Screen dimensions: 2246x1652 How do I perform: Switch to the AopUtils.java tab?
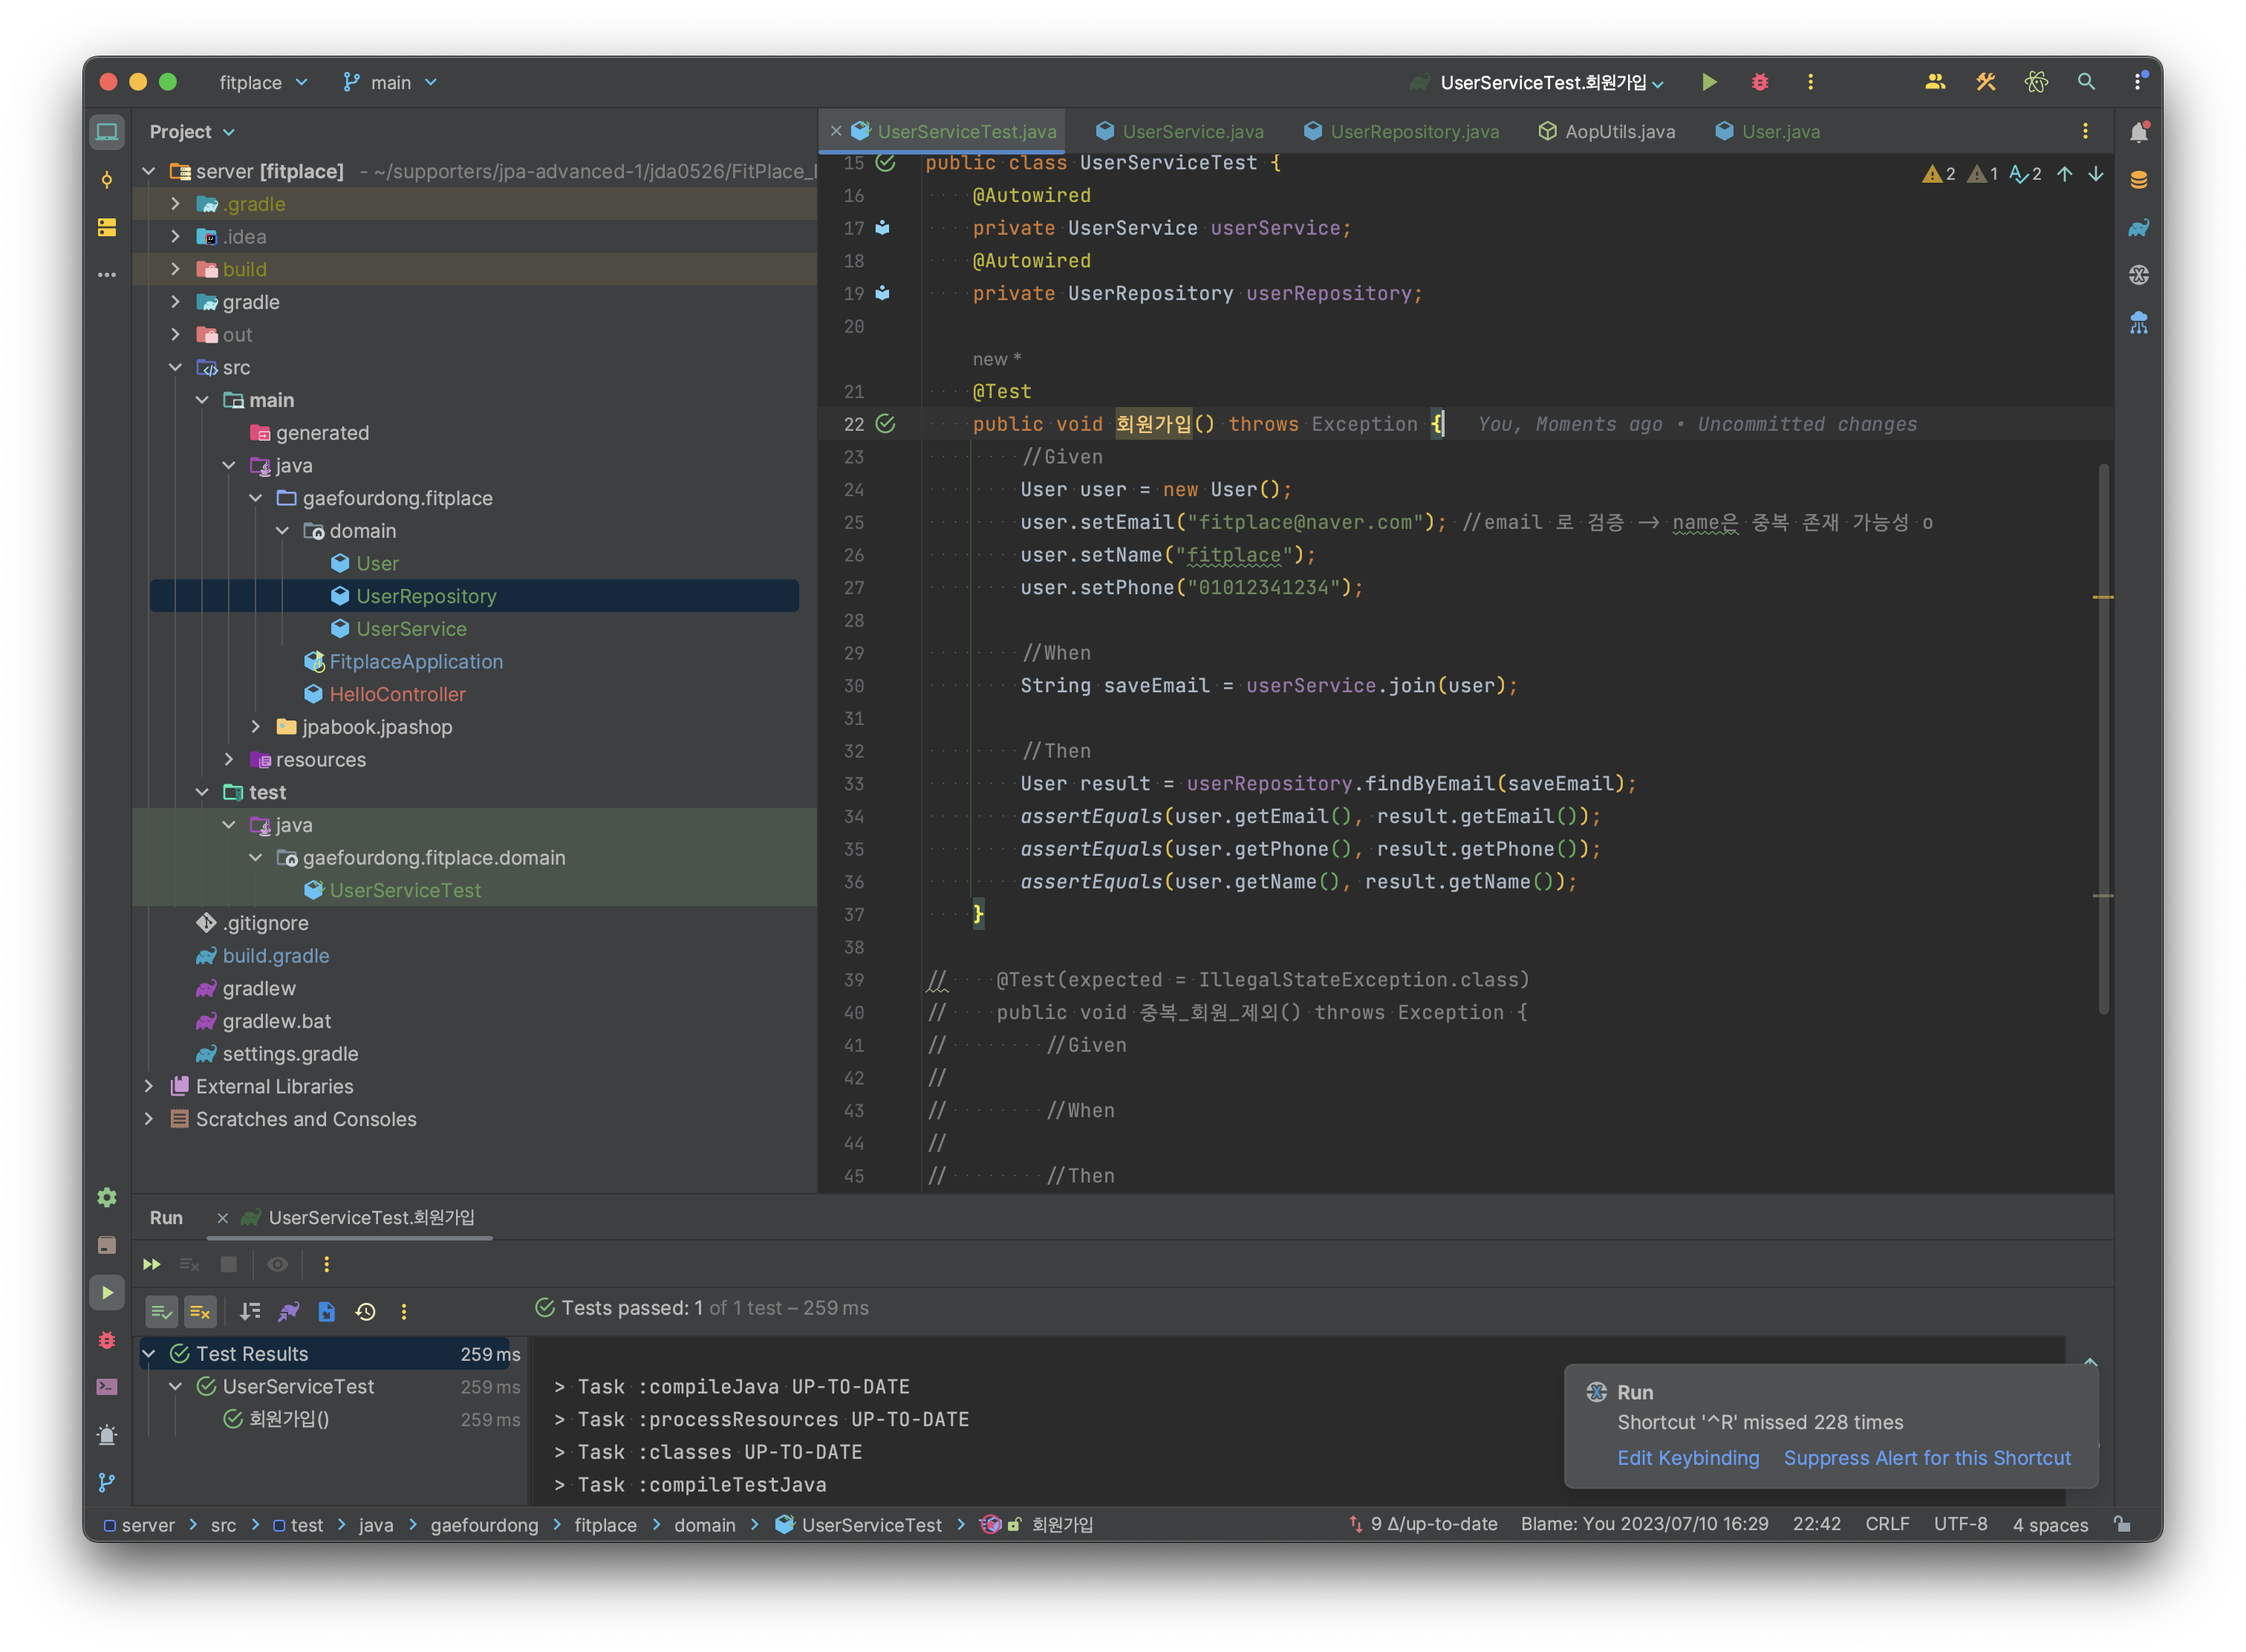point(1606,132)
